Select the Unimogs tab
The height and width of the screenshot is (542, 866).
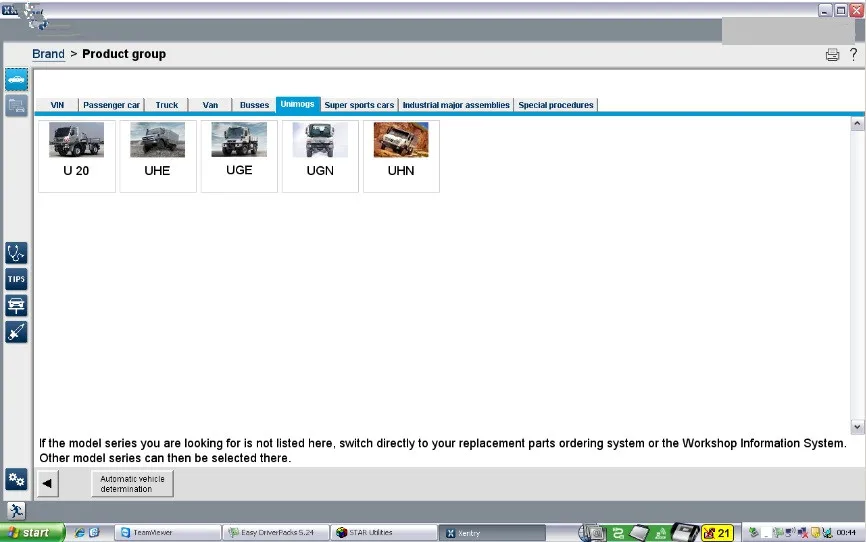pos(298,104)
